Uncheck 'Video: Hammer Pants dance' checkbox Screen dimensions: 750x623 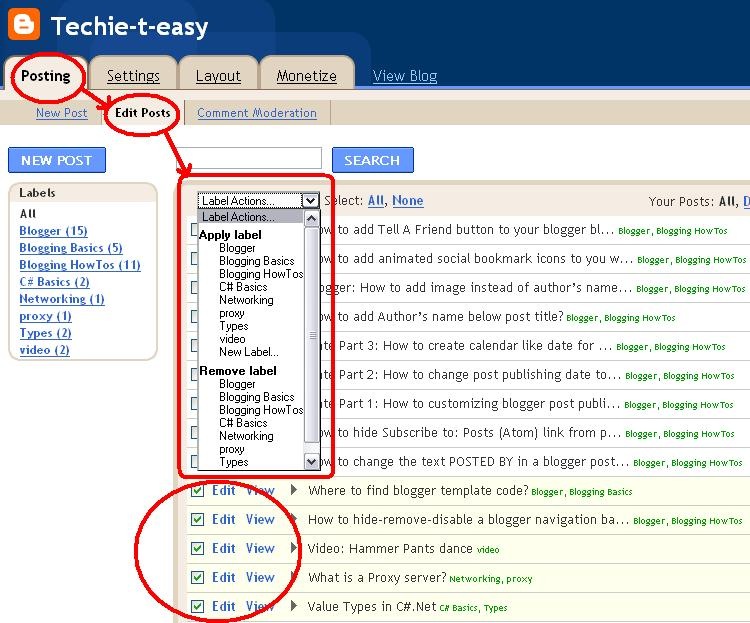click(198, 549)
